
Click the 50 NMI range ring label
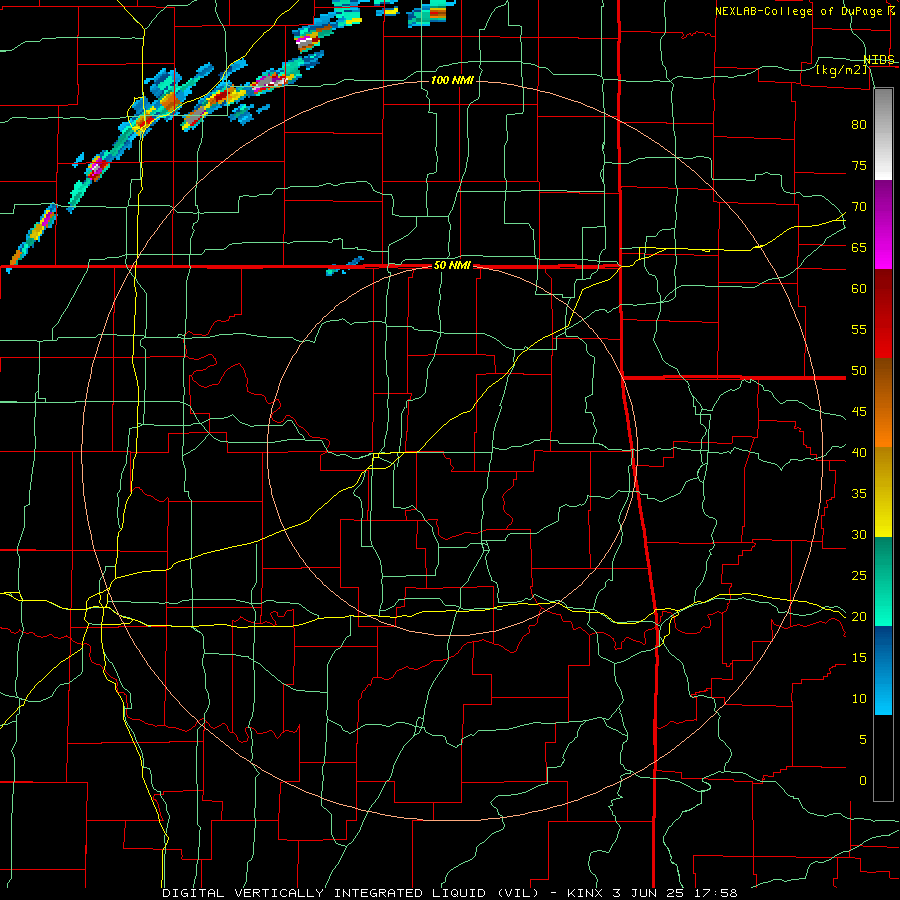(x=452, y=265)
